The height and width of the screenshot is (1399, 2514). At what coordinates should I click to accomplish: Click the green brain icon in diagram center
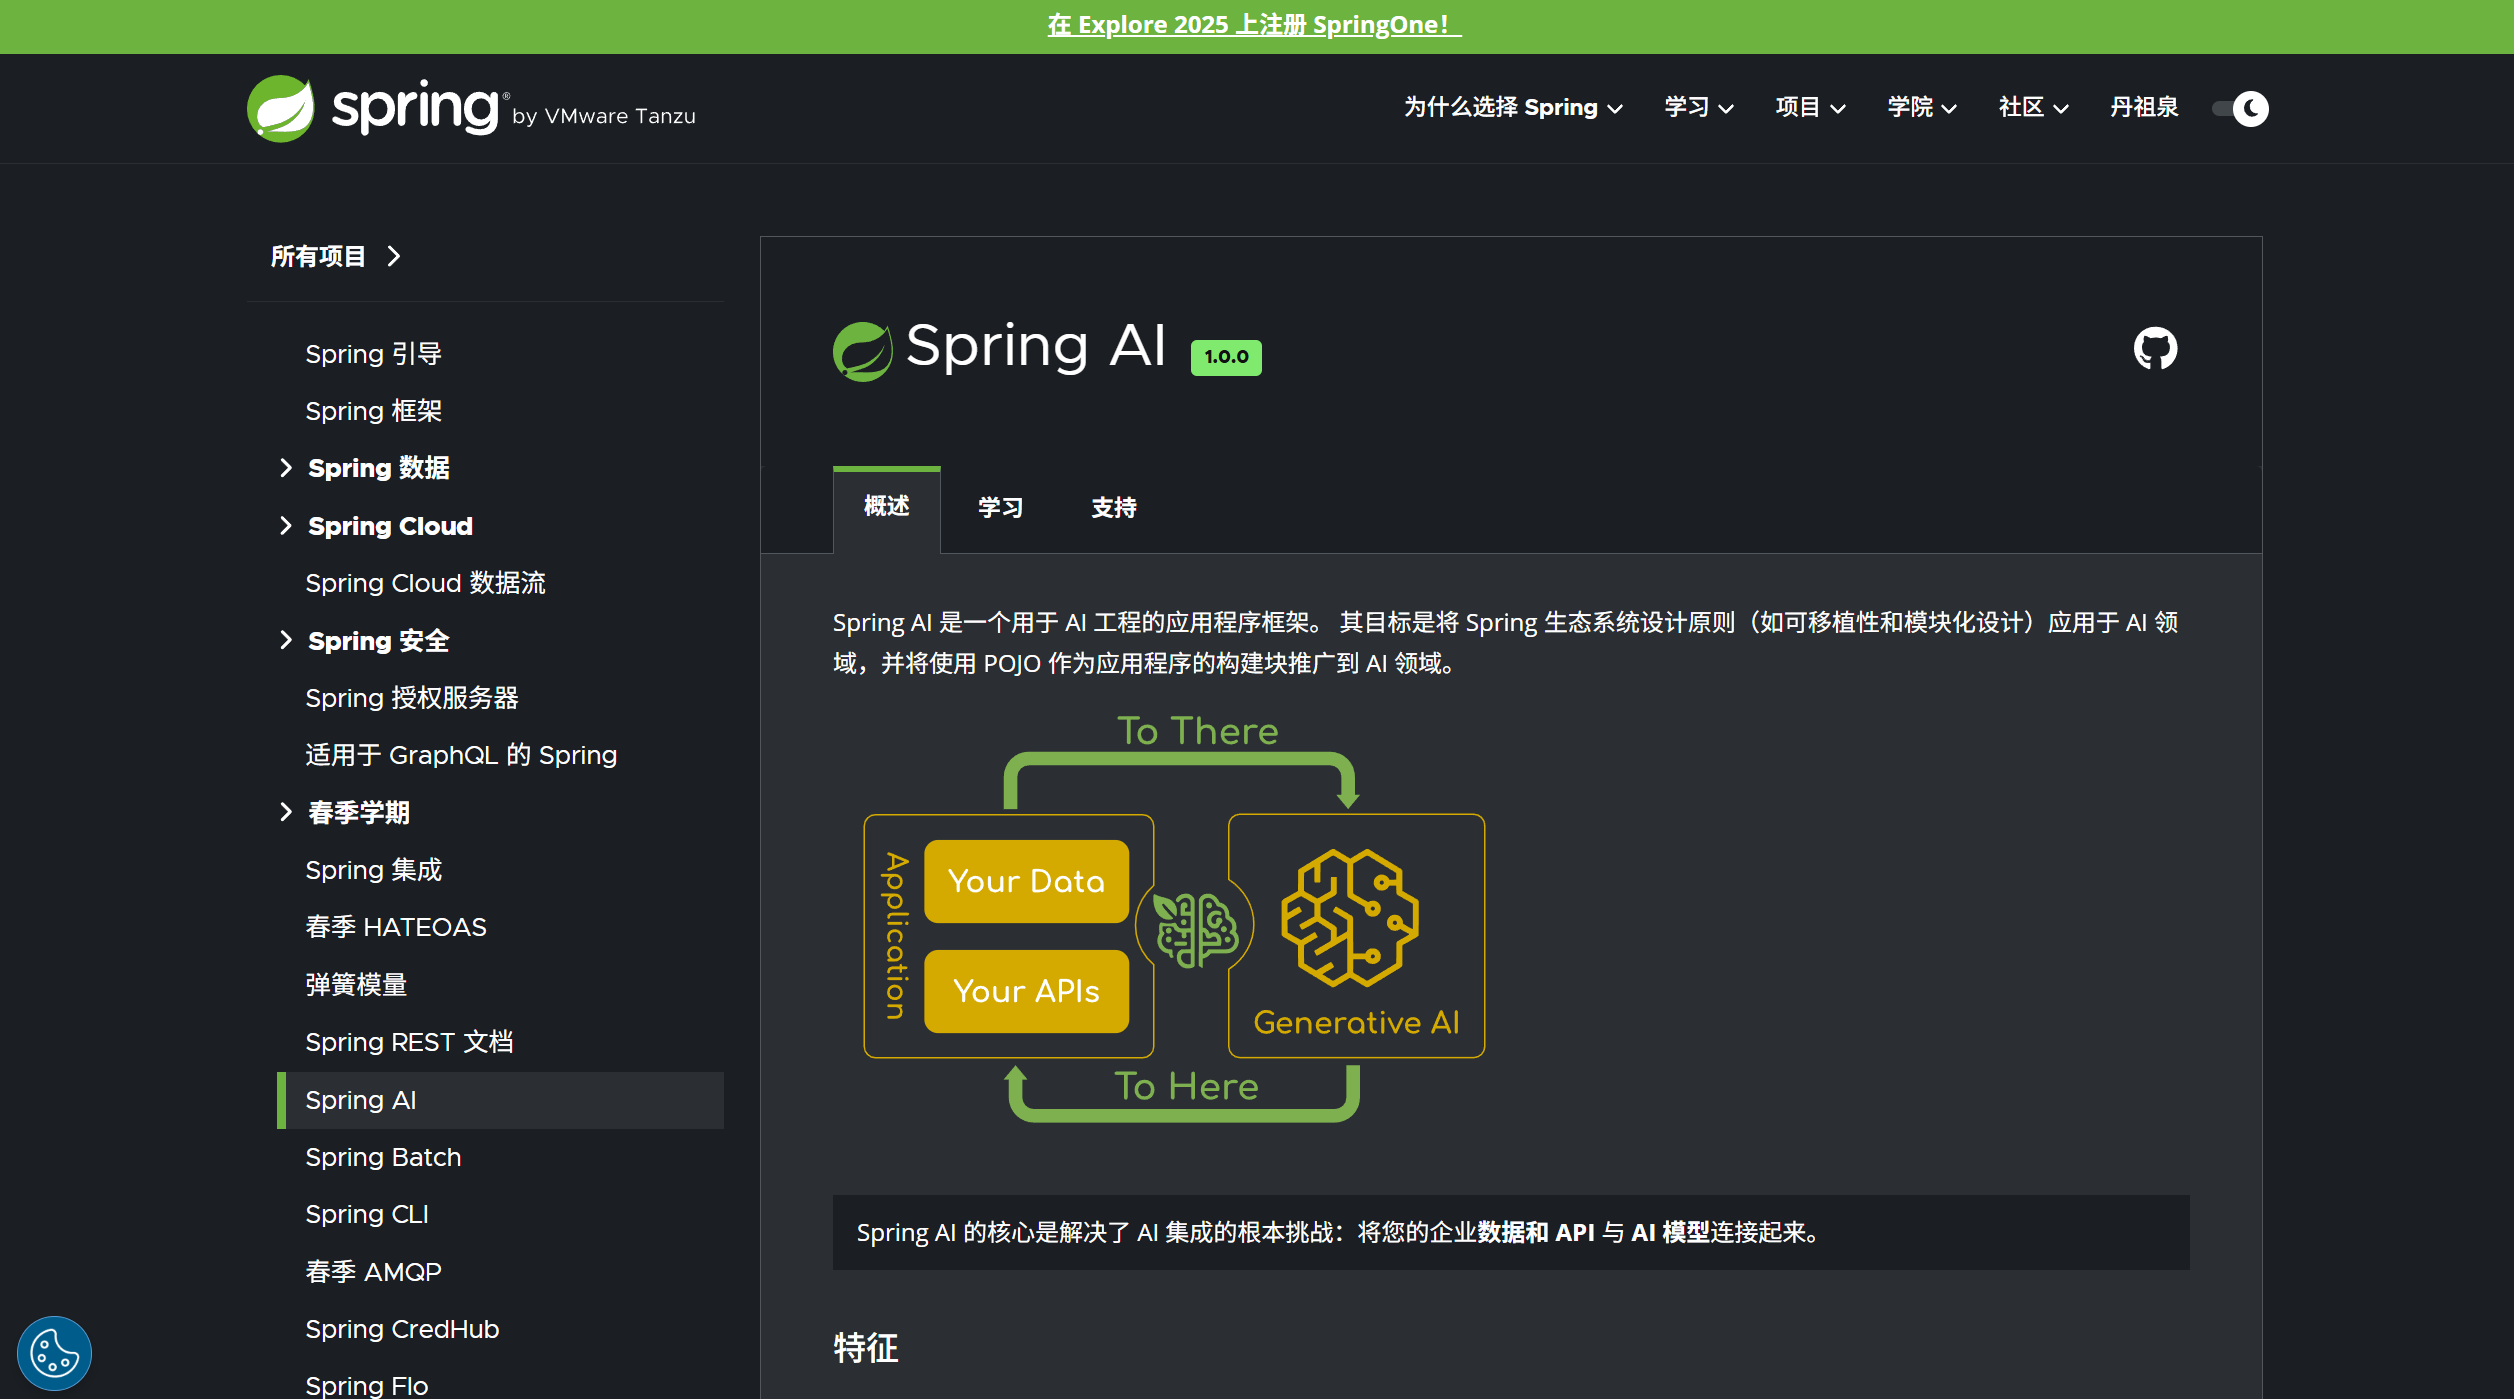click(x=1195, y=929)
